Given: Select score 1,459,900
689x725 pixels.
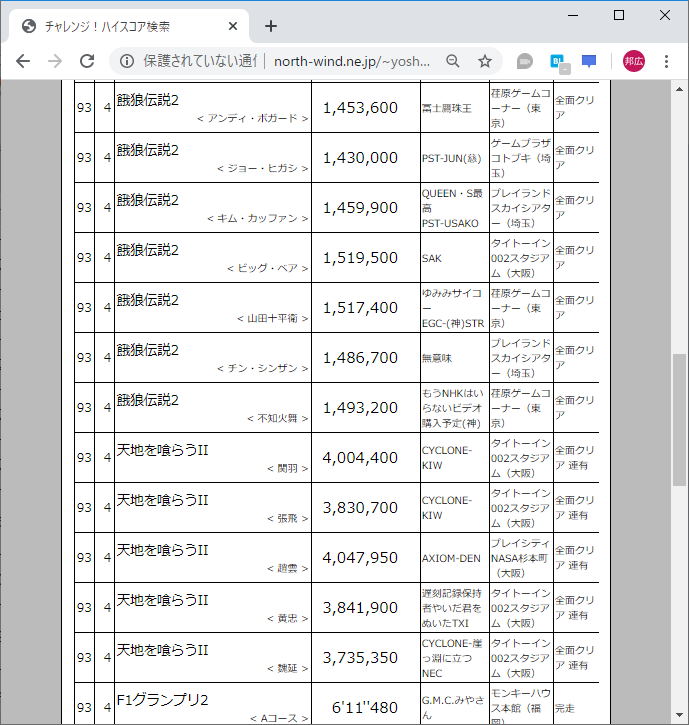Looking at the screenshot, I should click(360, 208).
